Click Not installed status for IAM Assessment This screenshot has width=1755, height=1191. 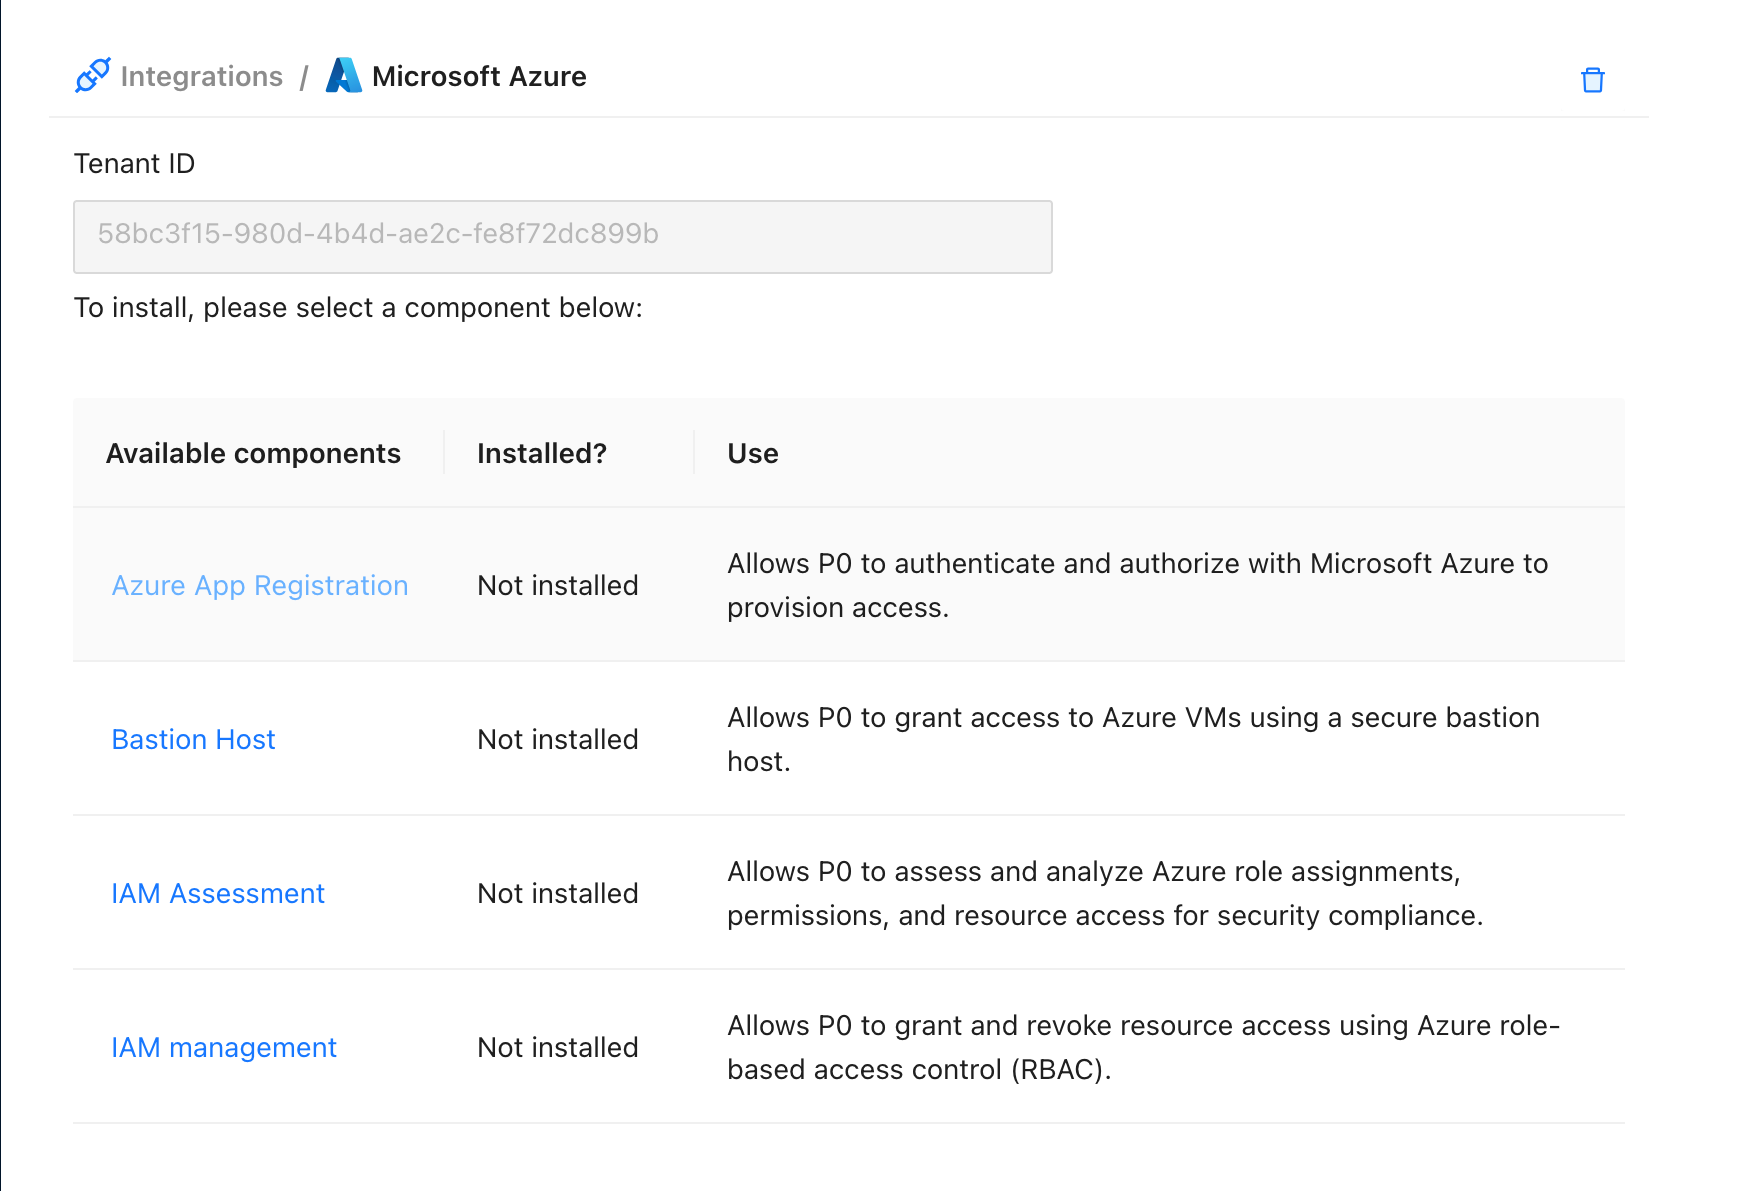(557, 893)
